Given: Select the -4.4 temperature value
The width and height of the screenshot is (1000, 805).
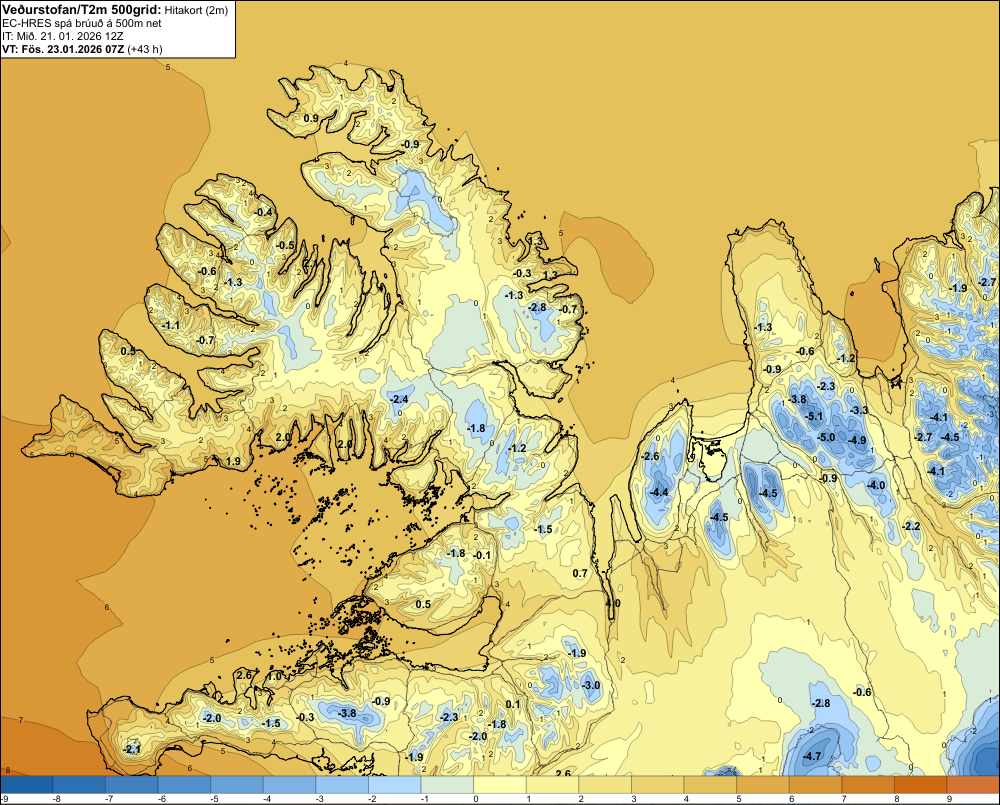Looking at the screenshot, I should [x=659, y=492].
